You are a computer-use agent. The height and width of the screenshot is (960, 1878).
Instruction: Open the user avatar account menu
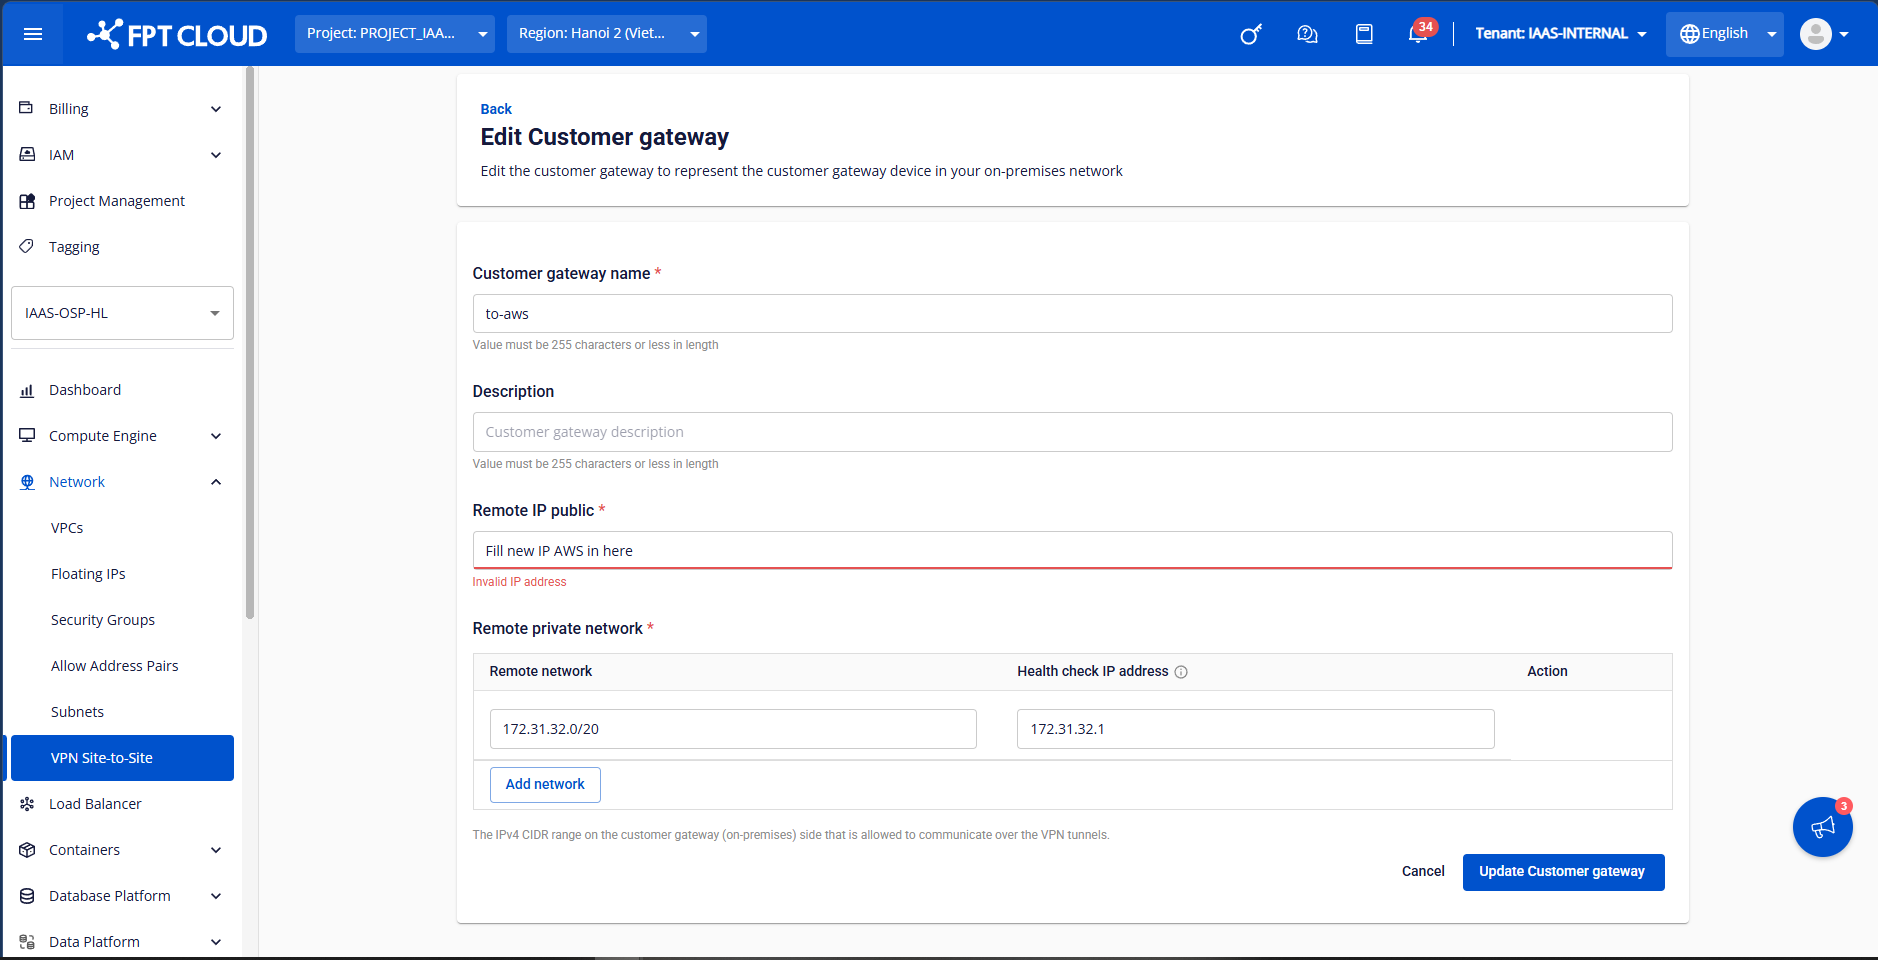pos(1823,34)
